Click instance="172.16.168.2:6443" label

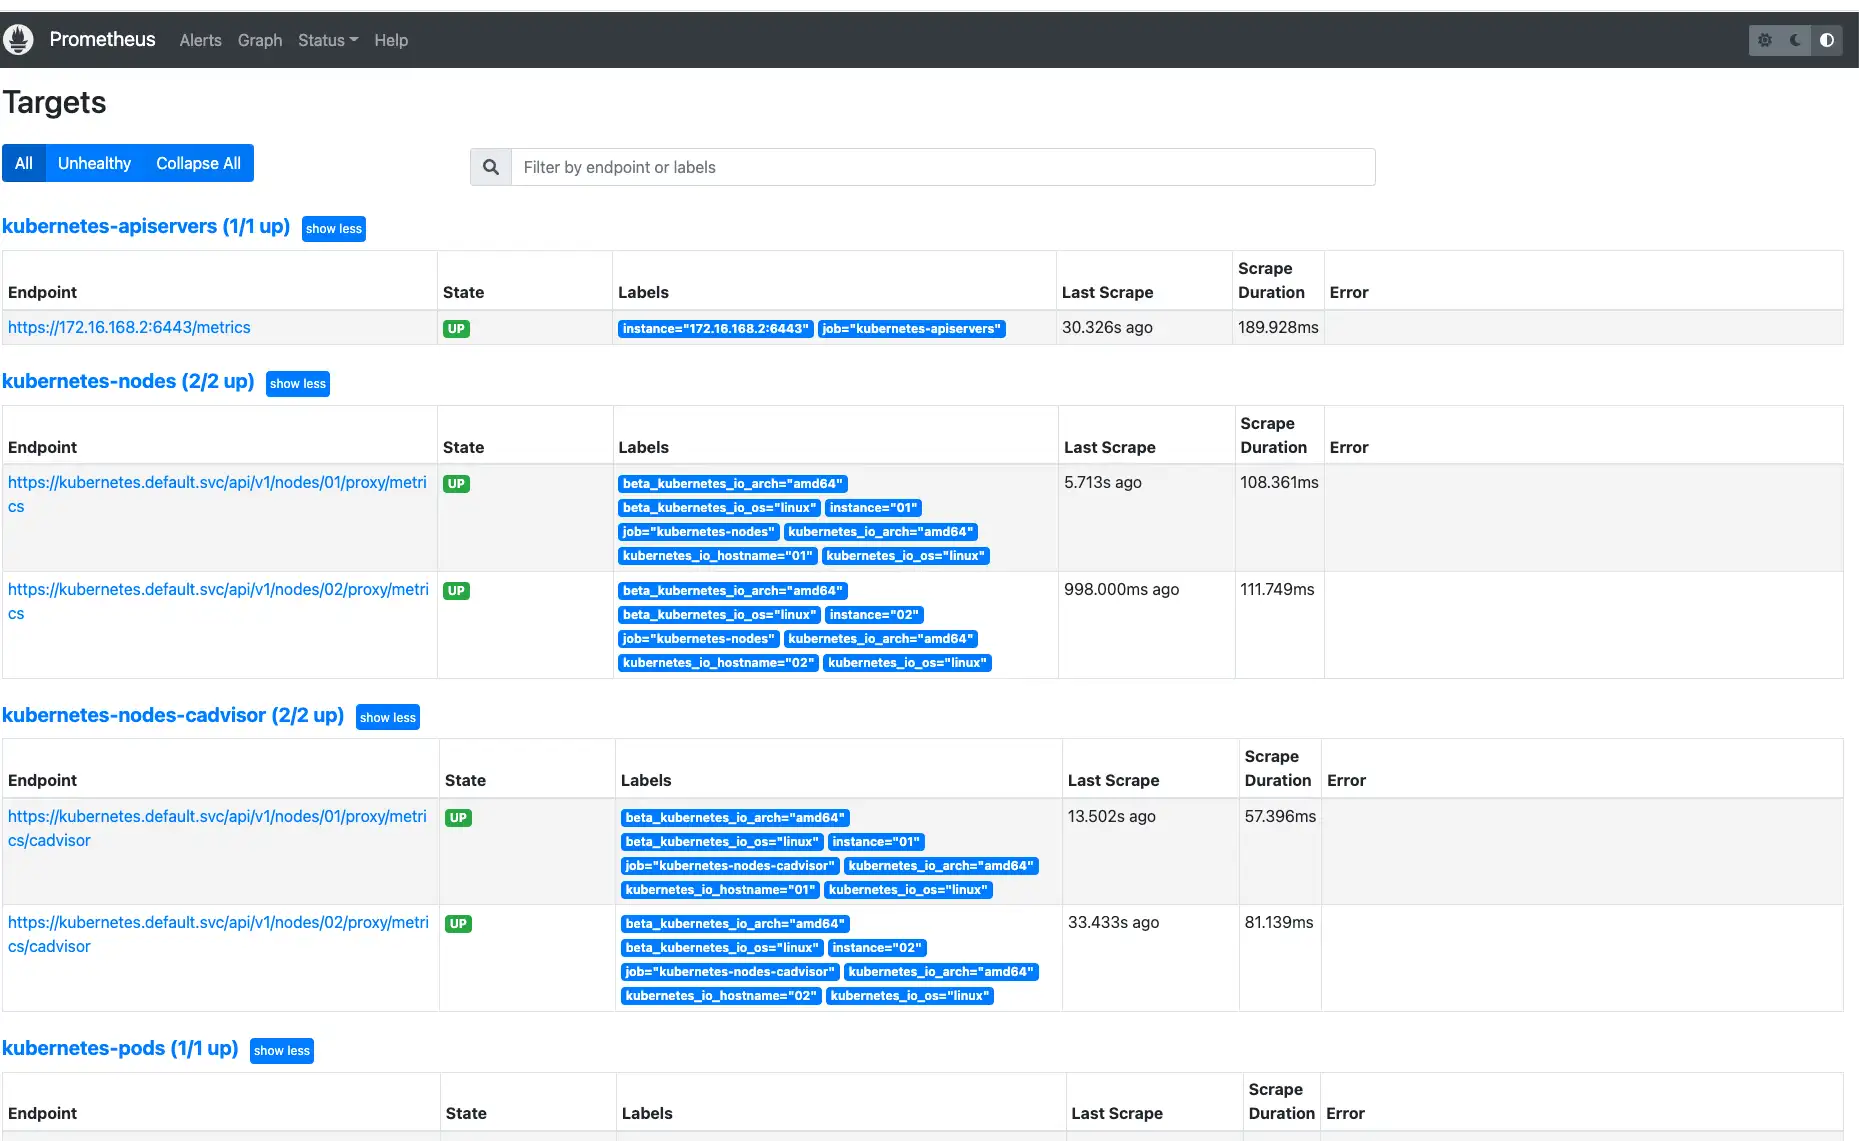click(715, 329)
